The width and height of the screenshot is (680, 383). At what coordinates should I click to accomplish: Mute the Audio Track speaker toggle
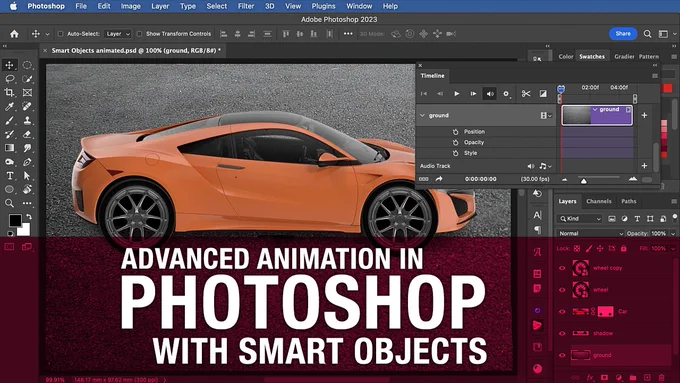coord(530,166)
